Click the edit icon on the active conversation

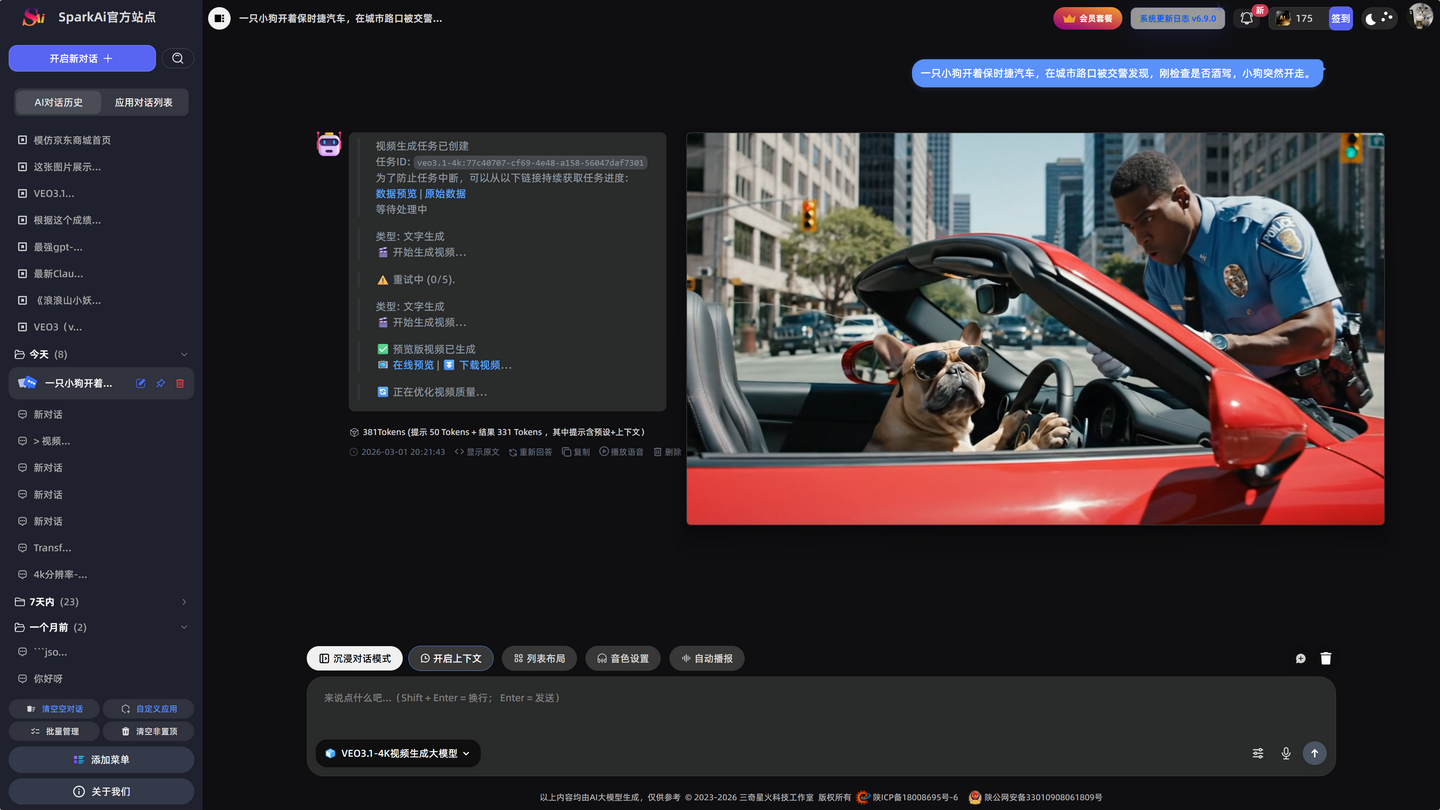(141, 383)
